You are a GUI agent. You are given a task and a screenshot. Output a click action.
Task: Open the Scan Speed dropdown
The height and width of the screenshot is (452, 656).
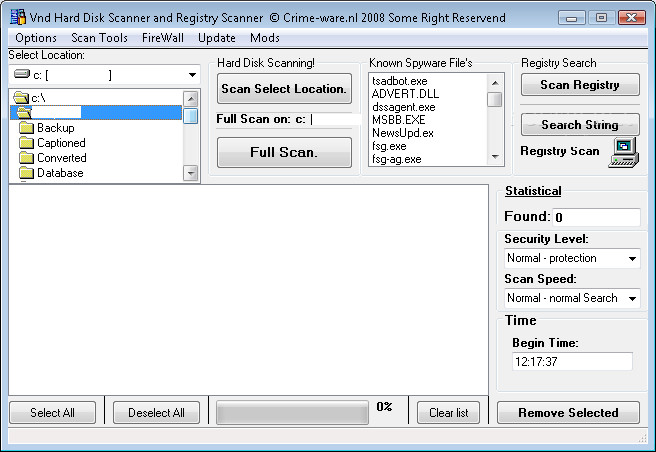click(x=632, y=298)
